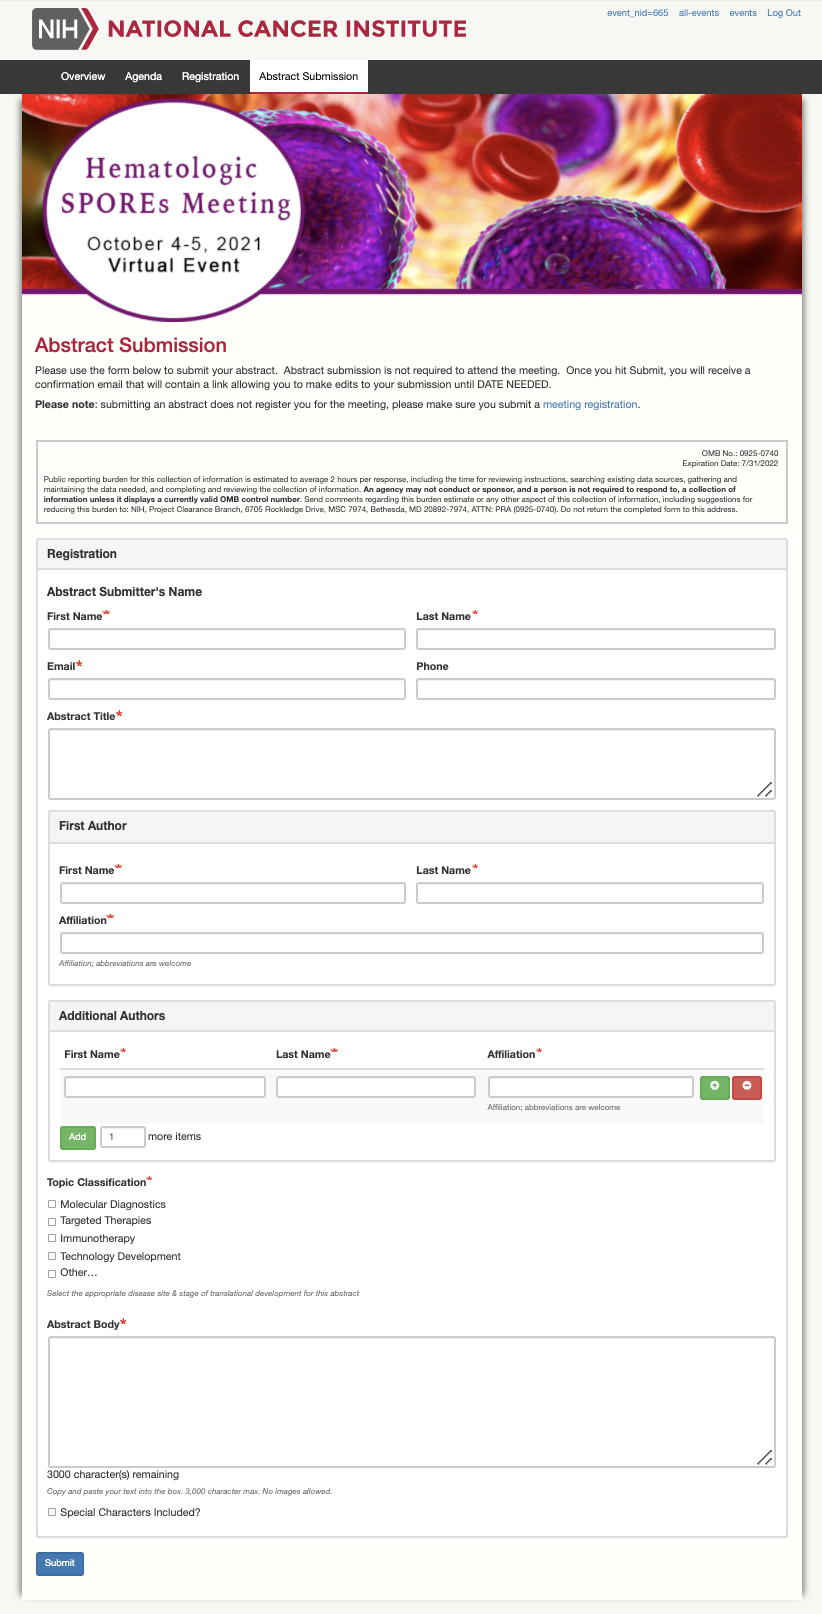The image size is (822, 1614).
Task: Click the more items number field
Action: point(123,1137)
